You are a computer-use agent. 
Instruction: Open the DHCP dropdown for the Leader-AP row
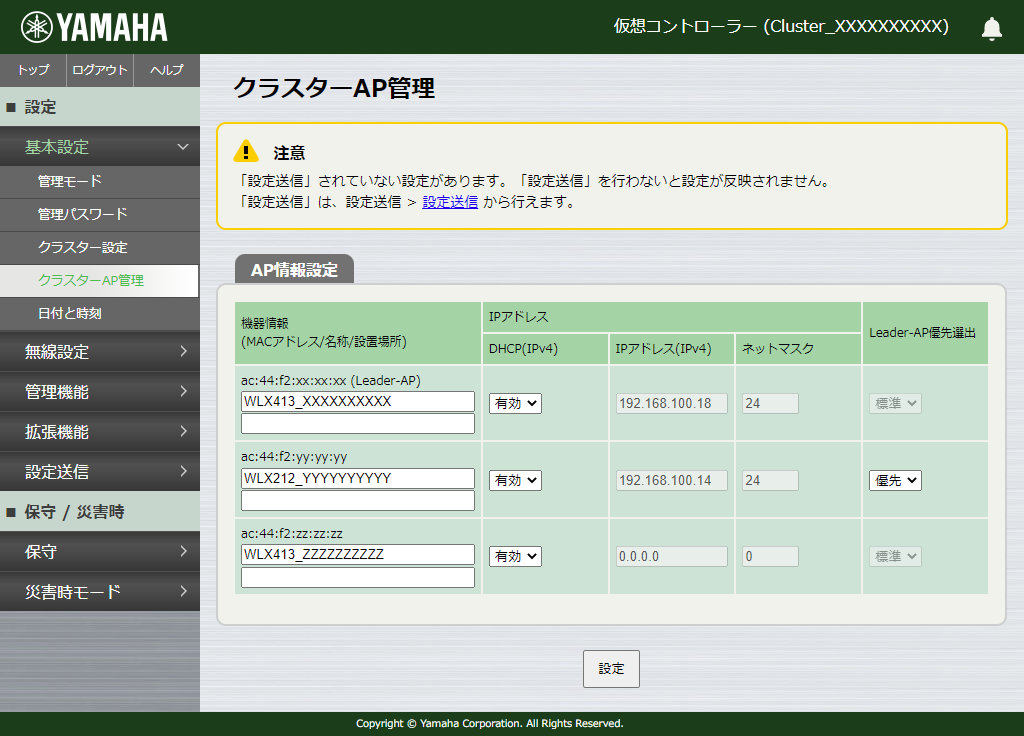[514, 402]
